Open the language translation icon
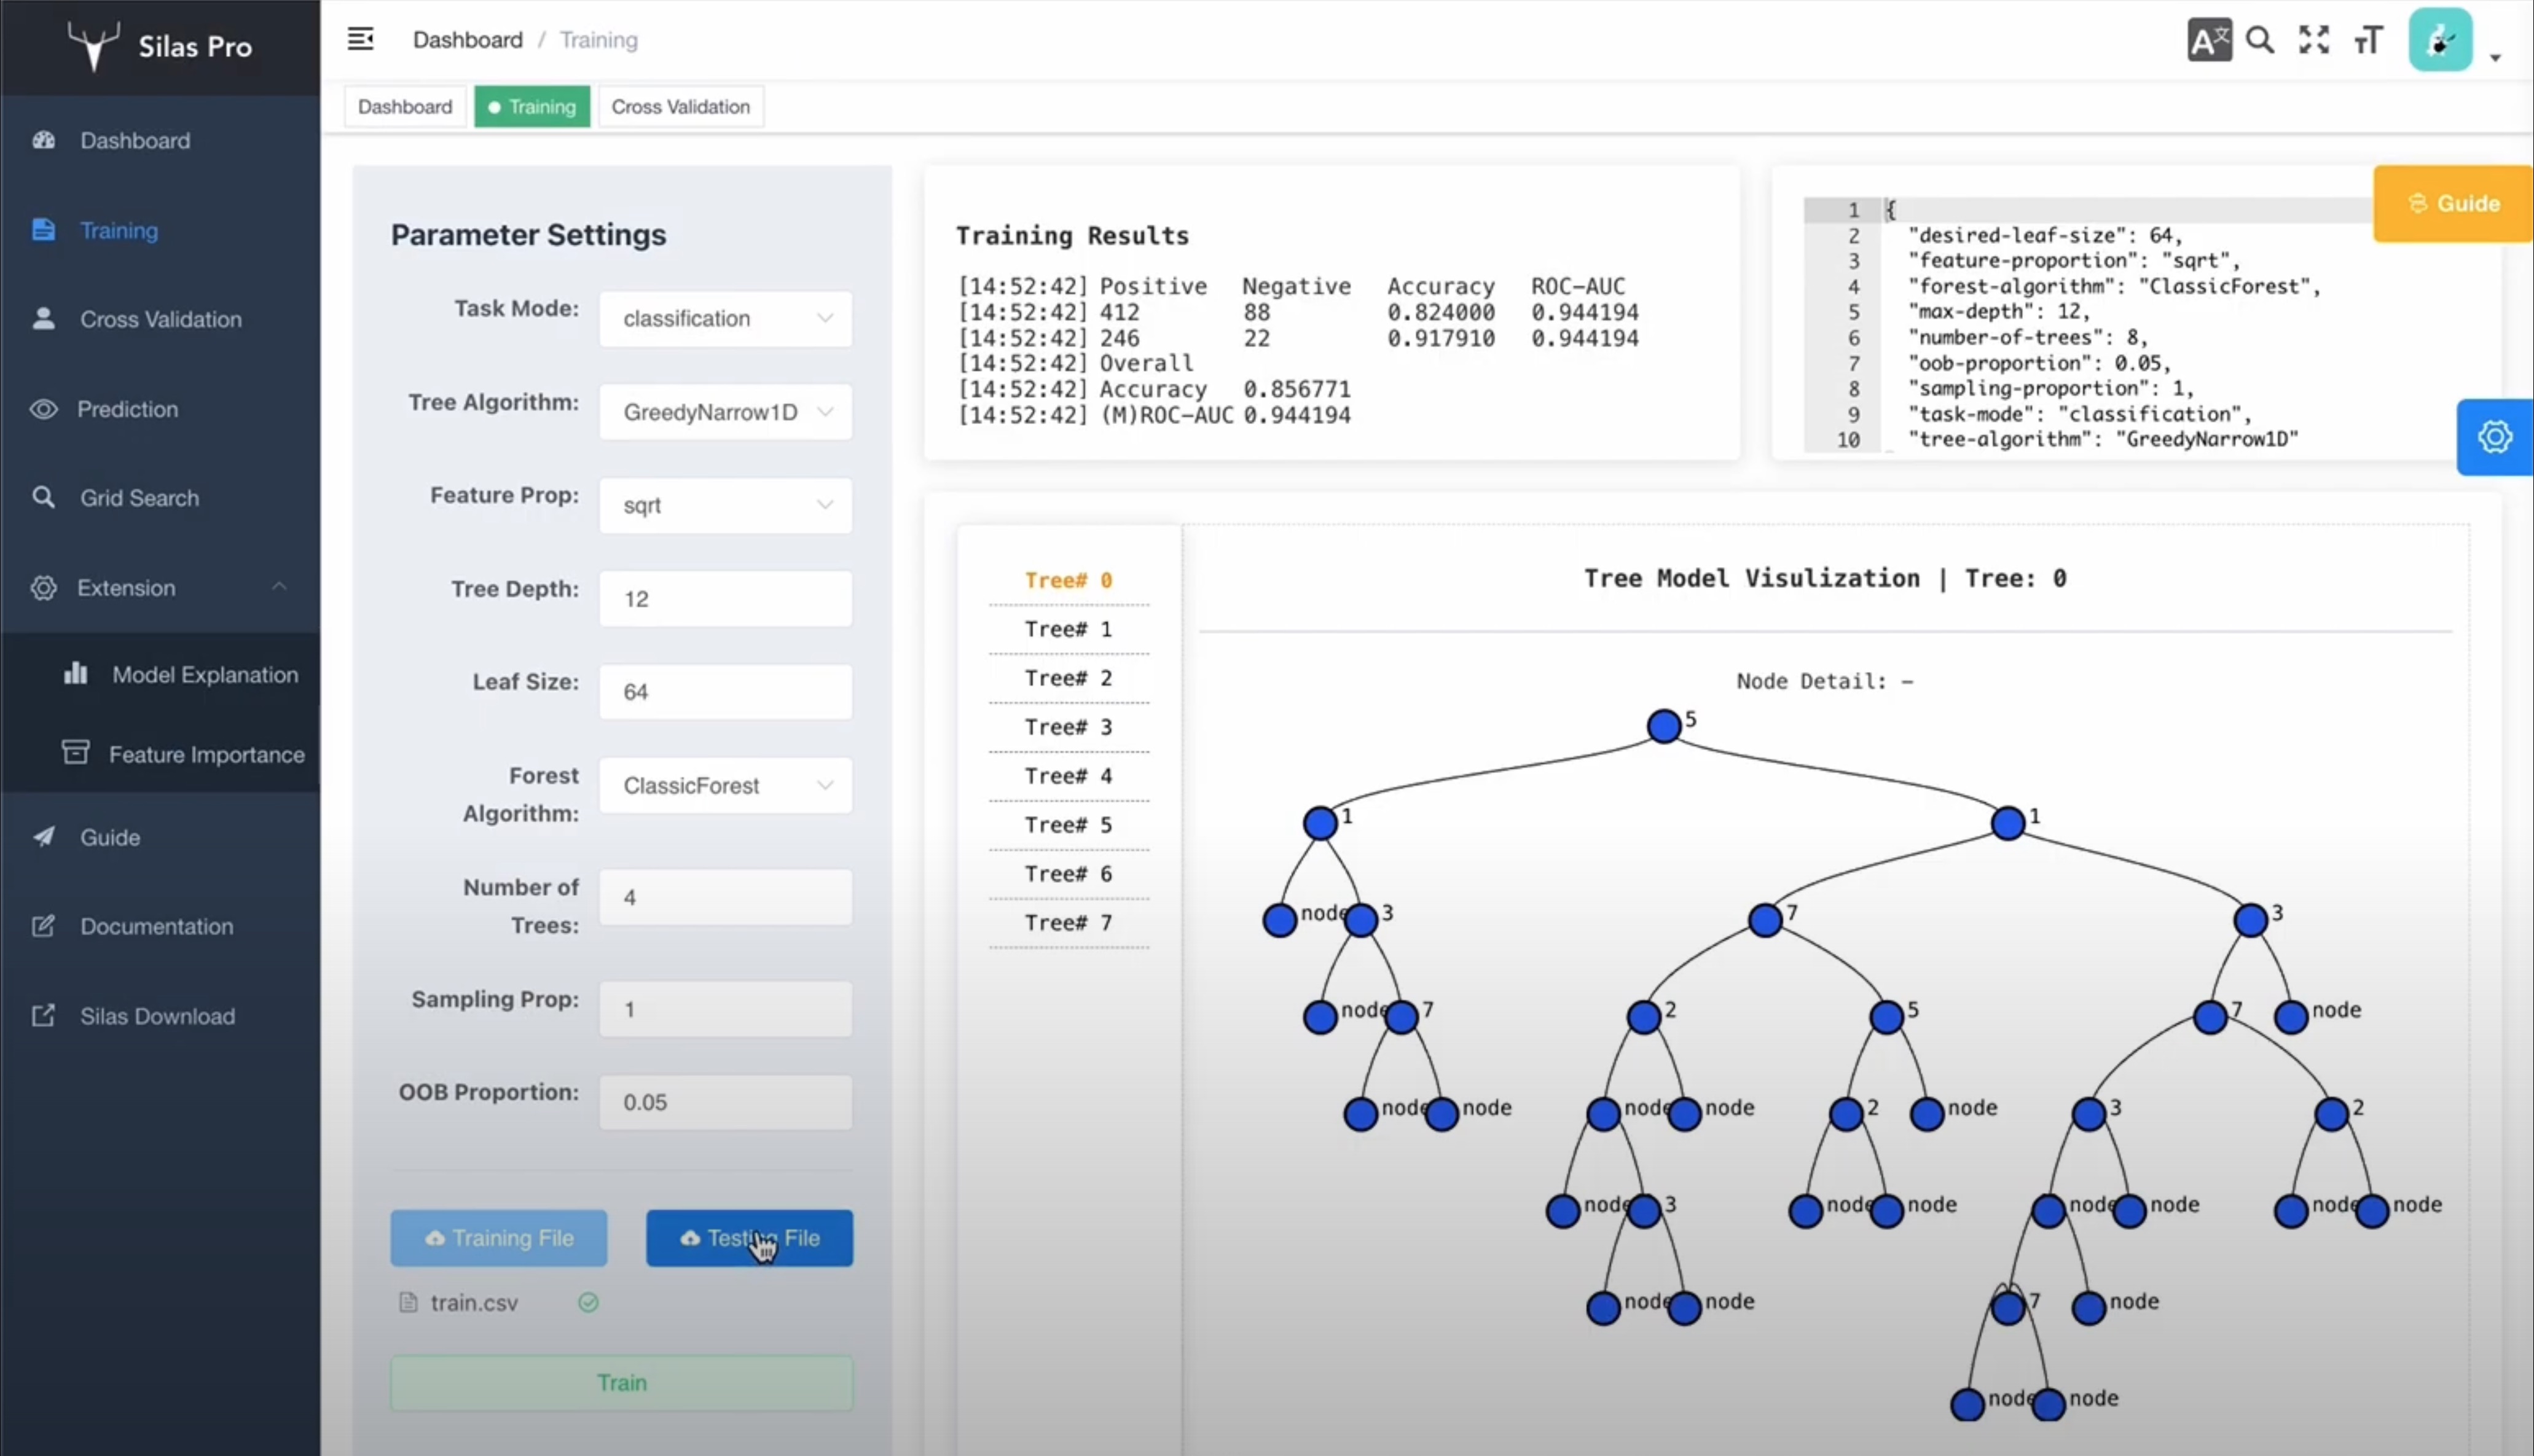Viewport: 2534px width, 1456px height. click(2209, 40)
